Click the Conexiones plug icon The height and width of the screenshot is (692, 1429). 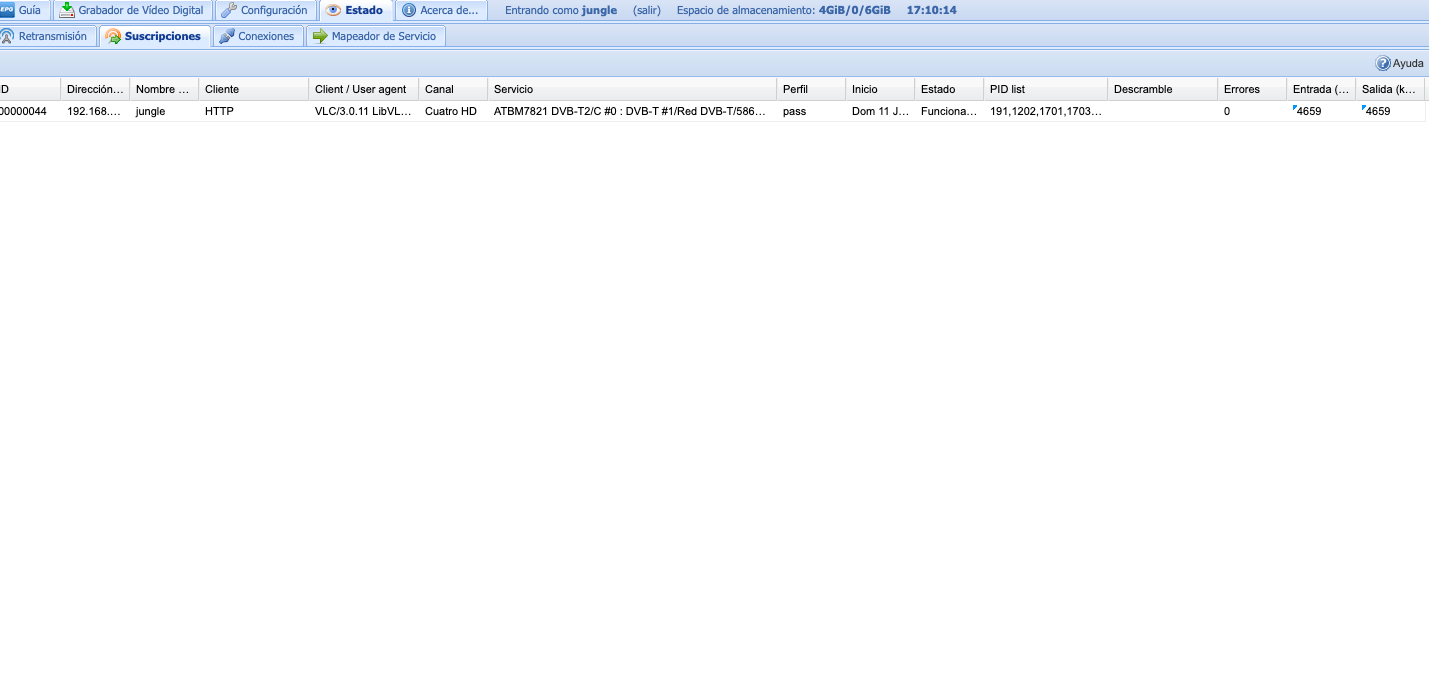click(x=227, y=36)
